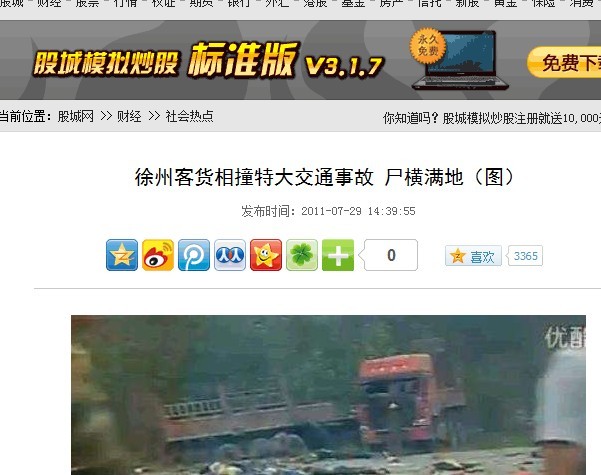601x475 pixels.
Task: Click the 免费下载 button on the banner
Action: (564, 62)
